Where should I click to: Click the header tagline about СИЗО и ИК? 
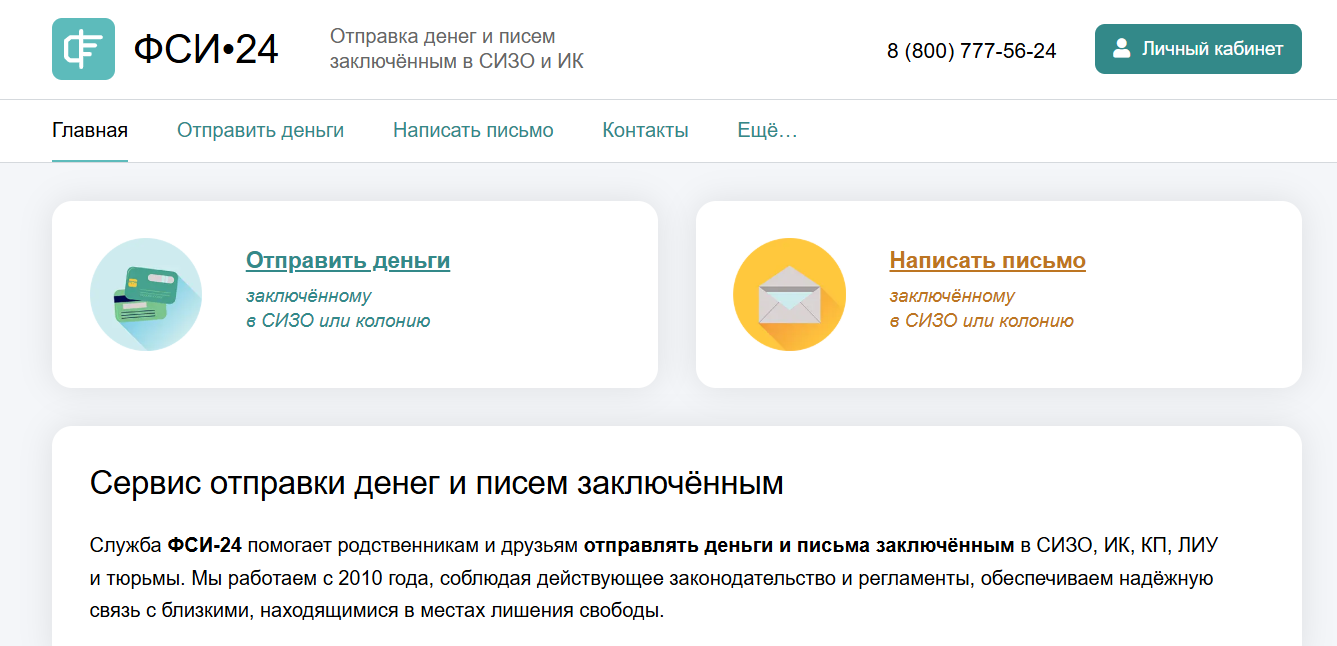[456, 49]
